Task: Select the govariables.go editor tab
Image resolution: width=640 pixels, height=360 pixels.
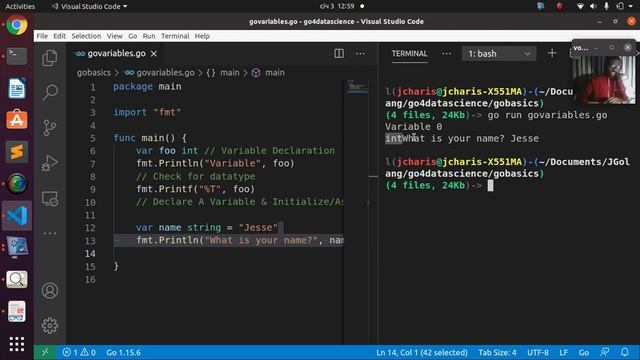Action: tap(115, 53)
